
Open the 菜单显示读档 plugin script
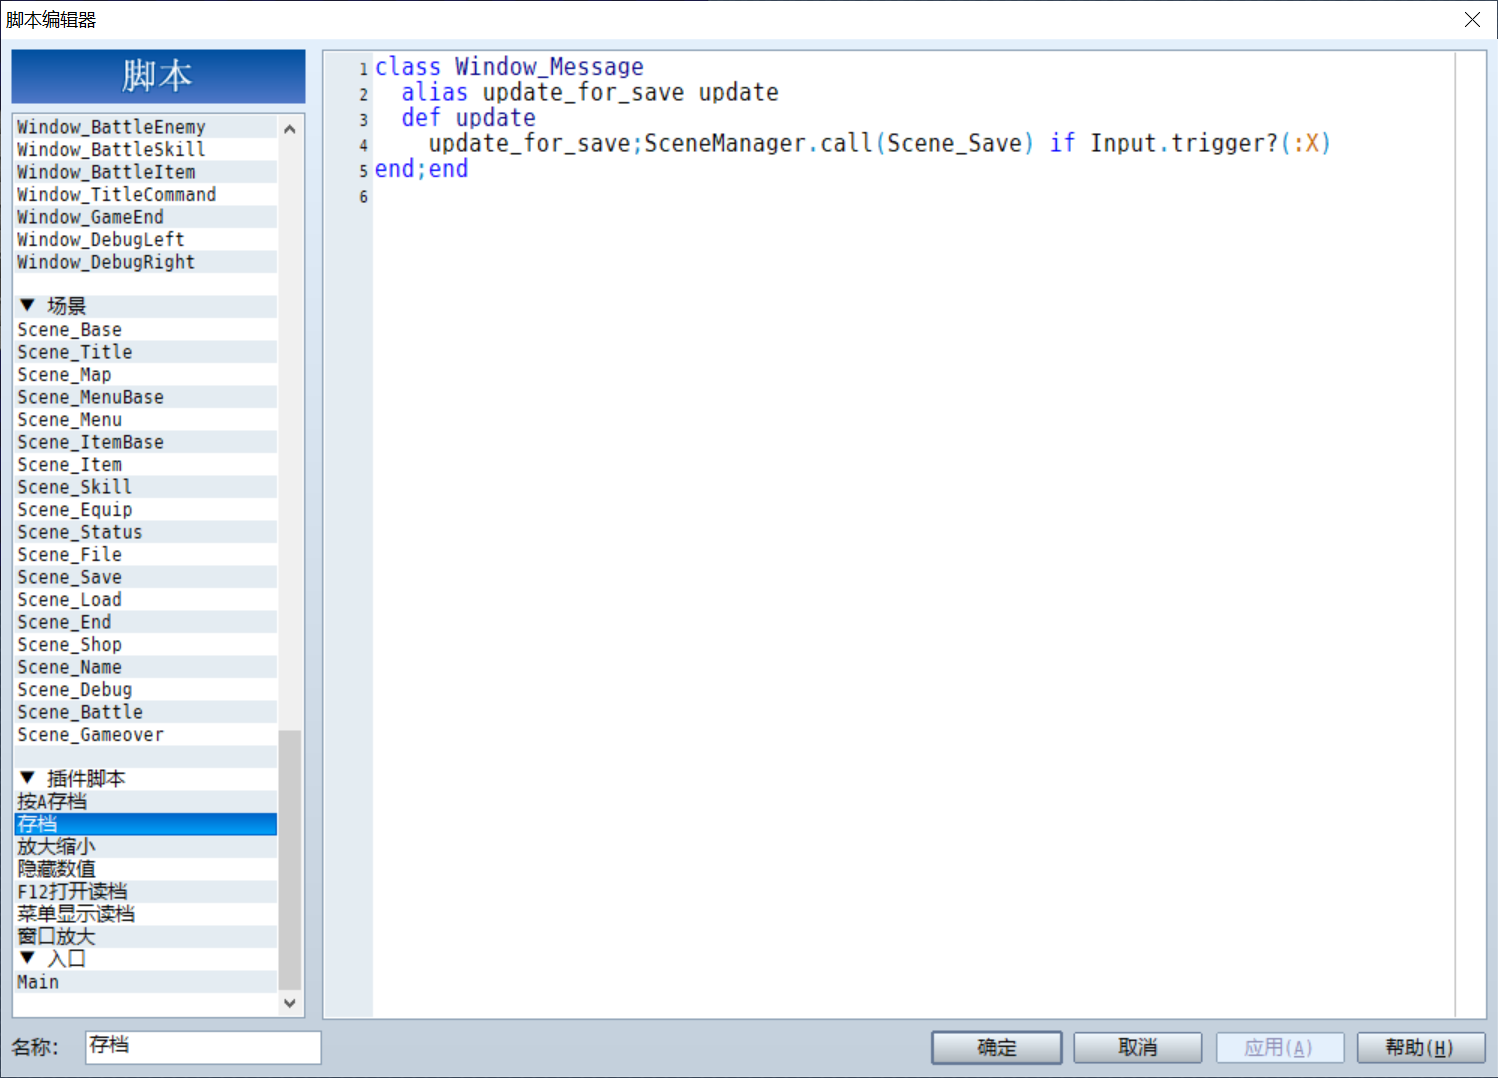click(146, 914)
